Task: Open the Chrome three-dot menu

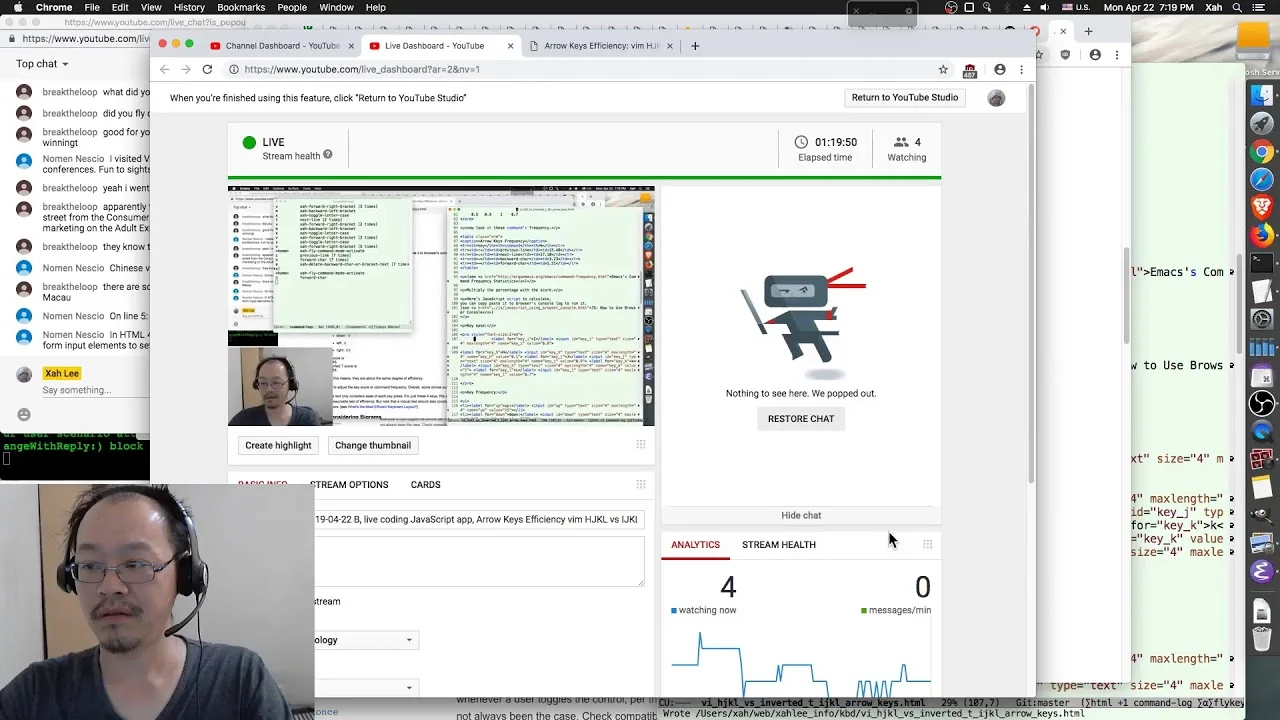Action: coord(1021,69)
